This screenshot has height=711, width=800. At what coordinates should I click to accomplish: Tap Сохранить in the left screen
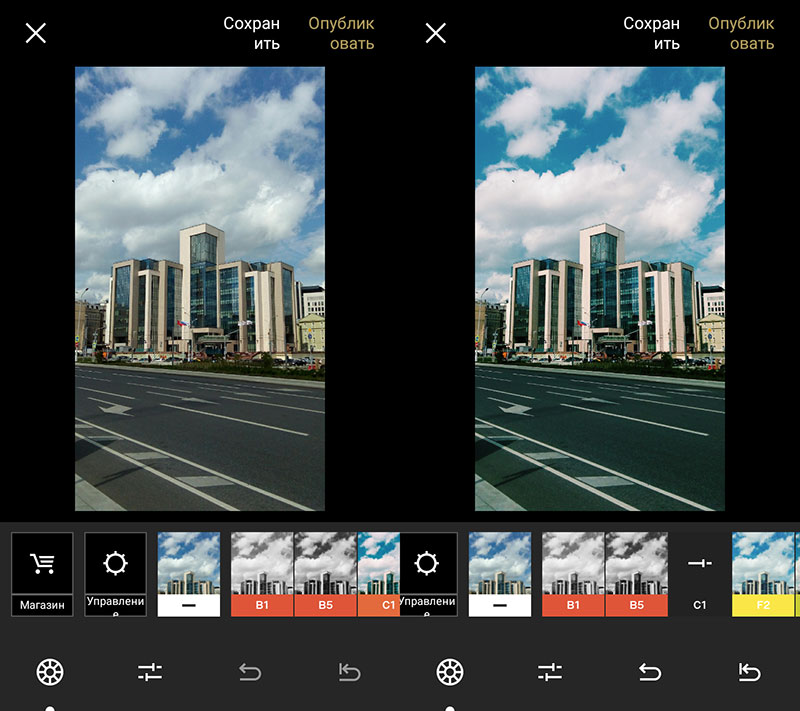252,33
